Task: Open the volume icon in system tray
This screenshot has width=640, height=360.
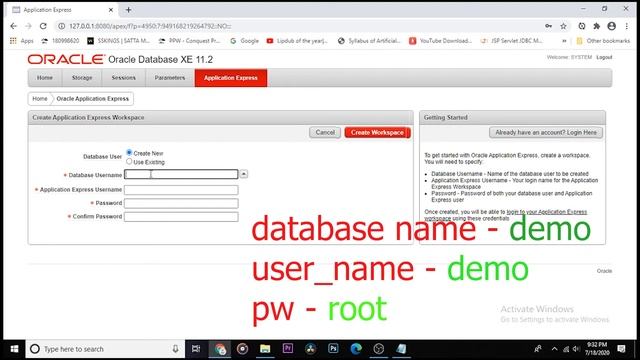Action: click(576, 349)
